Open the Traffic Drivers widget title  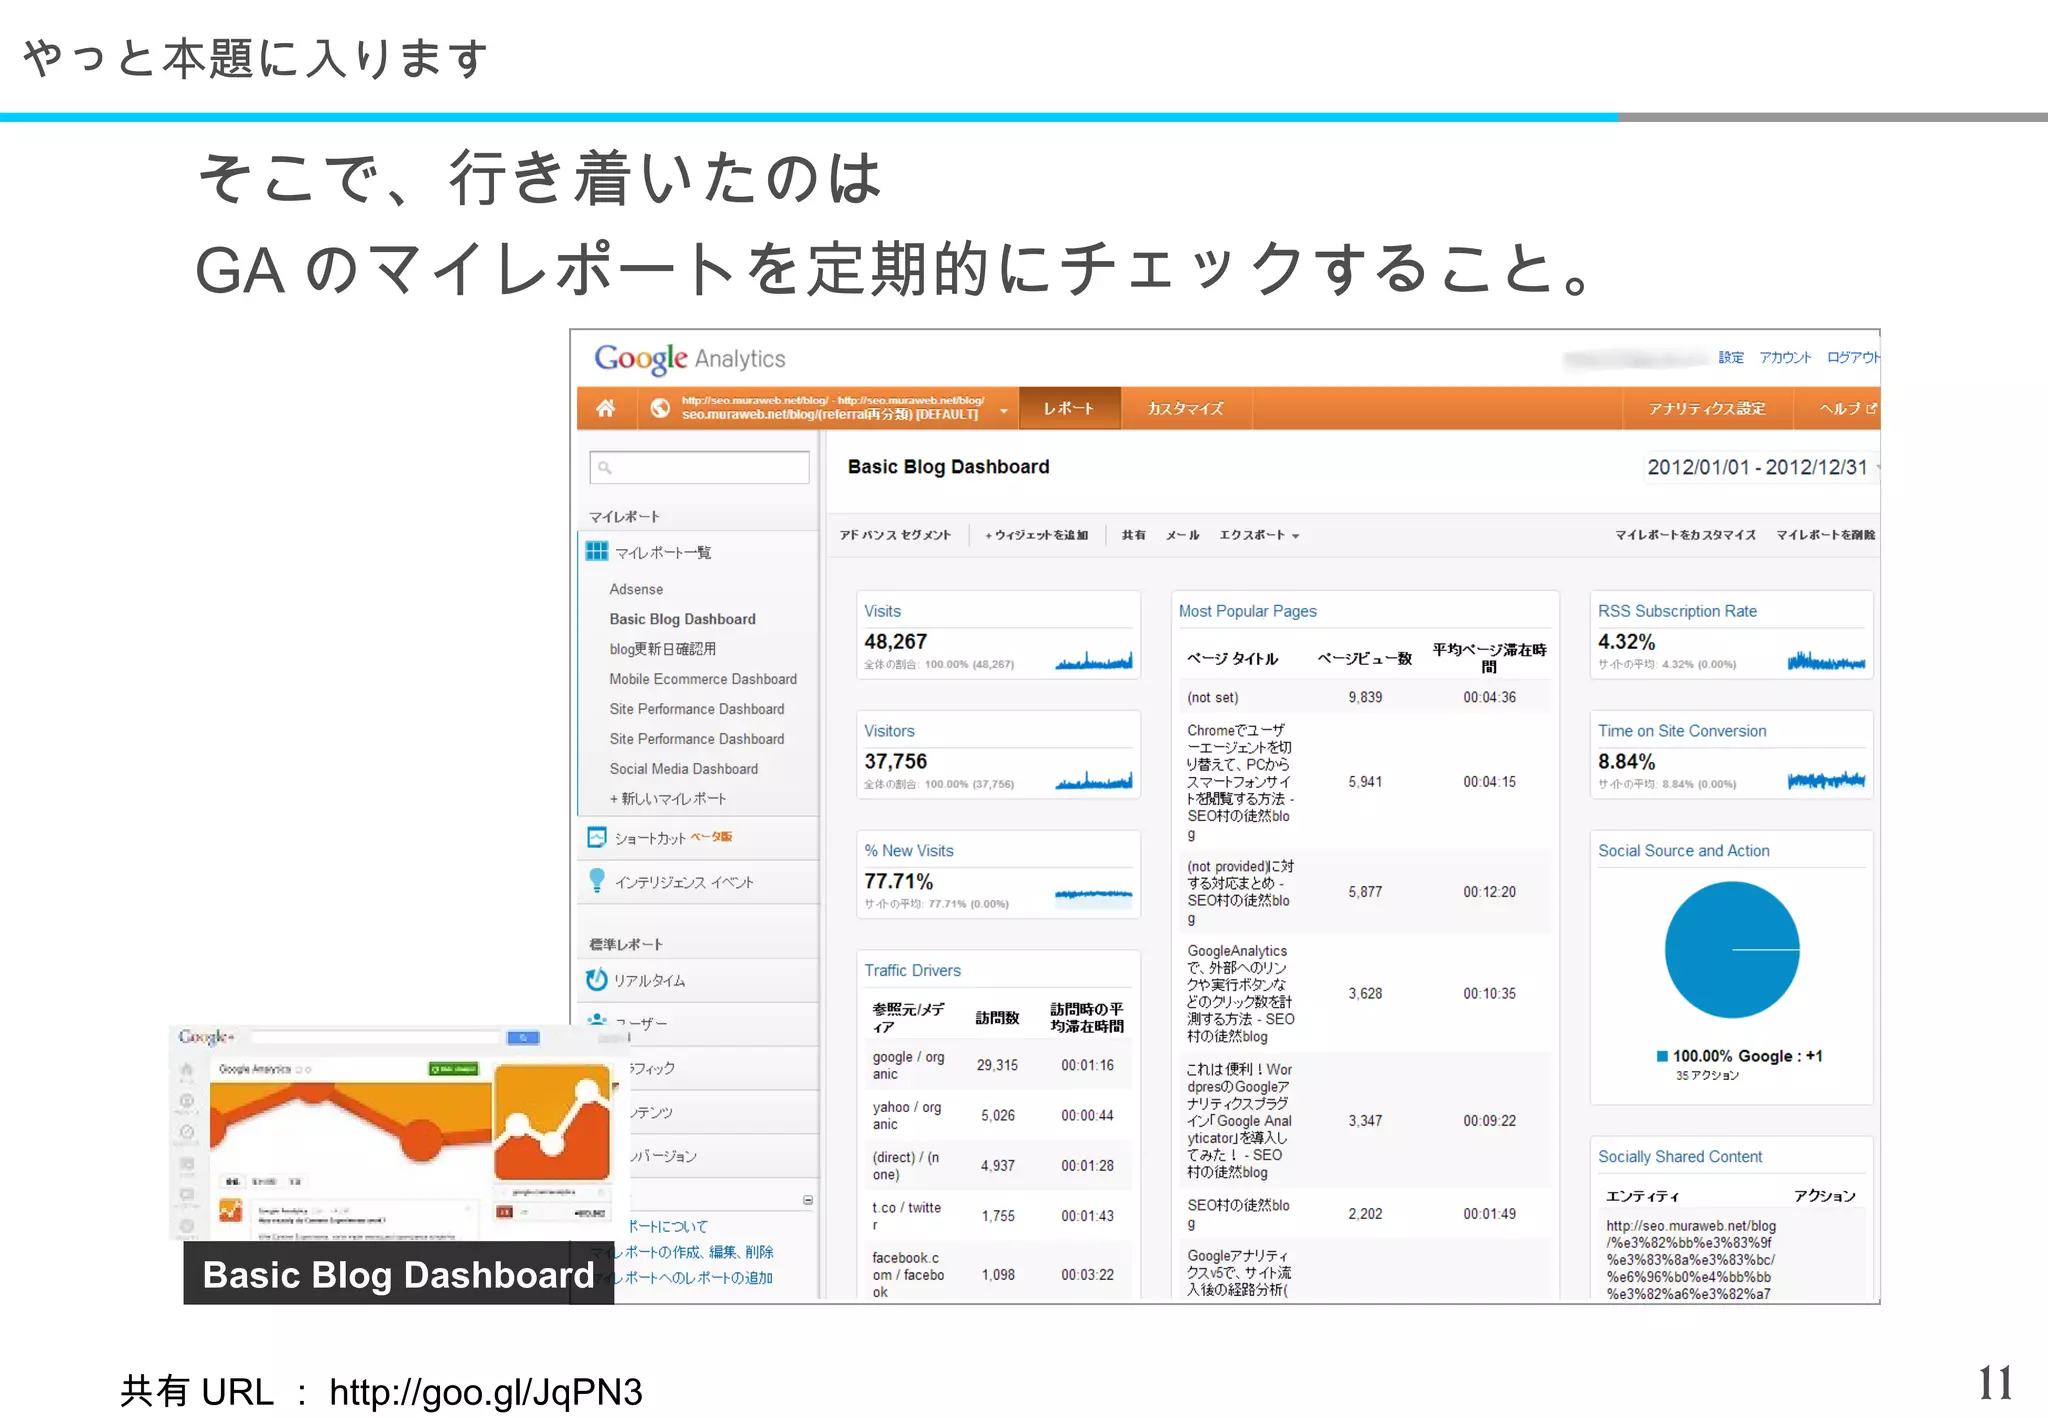click(912, 971)
